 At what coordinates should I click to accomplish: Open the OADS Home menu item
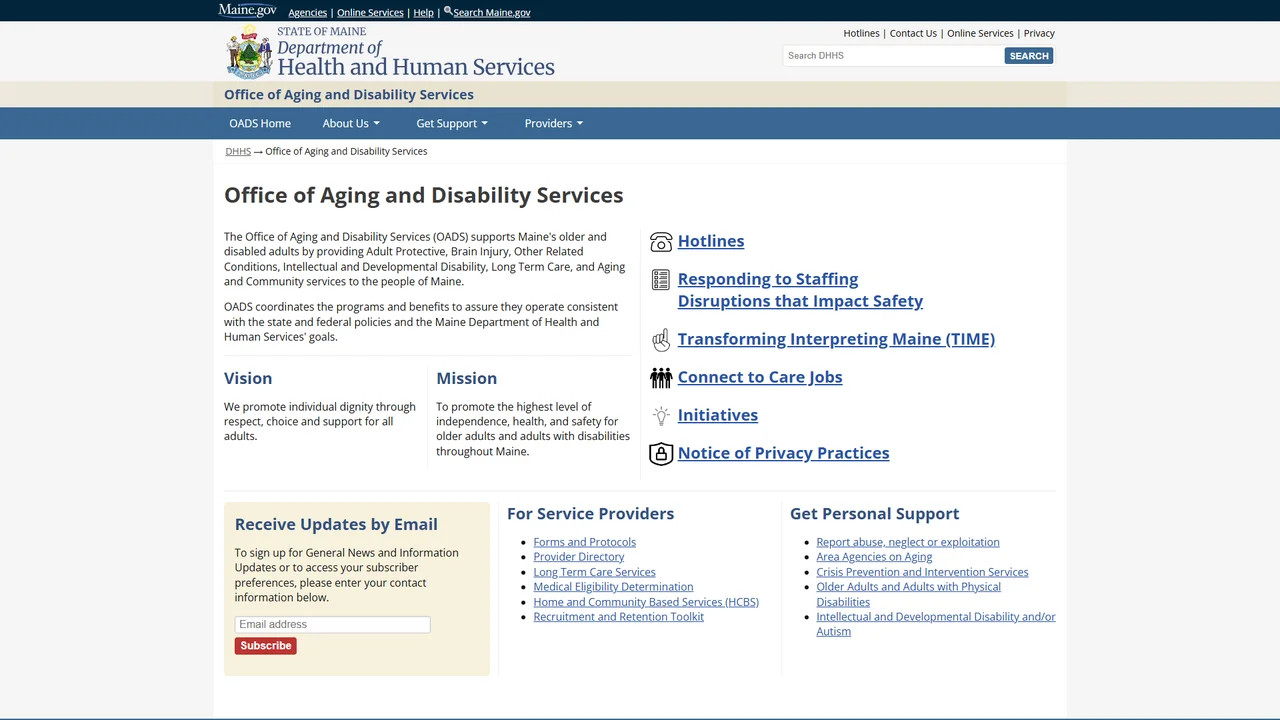tap(260, 123)
